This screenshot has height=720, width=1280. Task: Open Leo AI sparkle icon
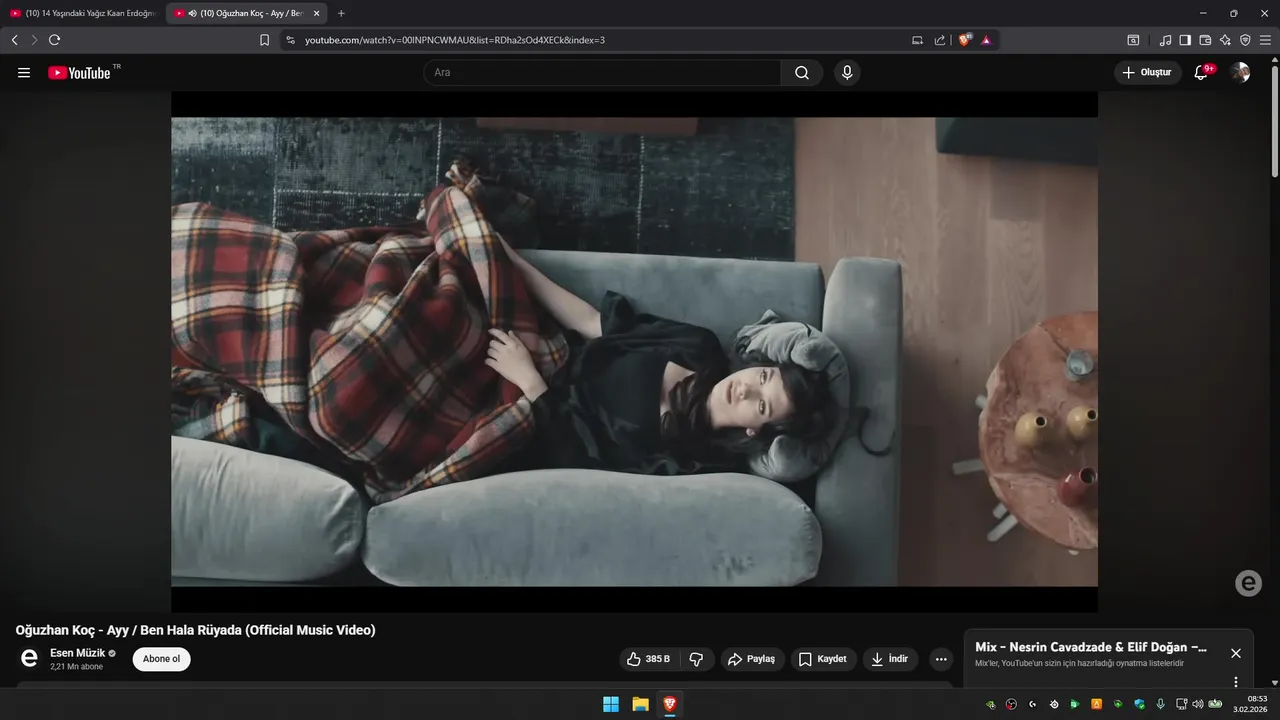pos(1225,40)
